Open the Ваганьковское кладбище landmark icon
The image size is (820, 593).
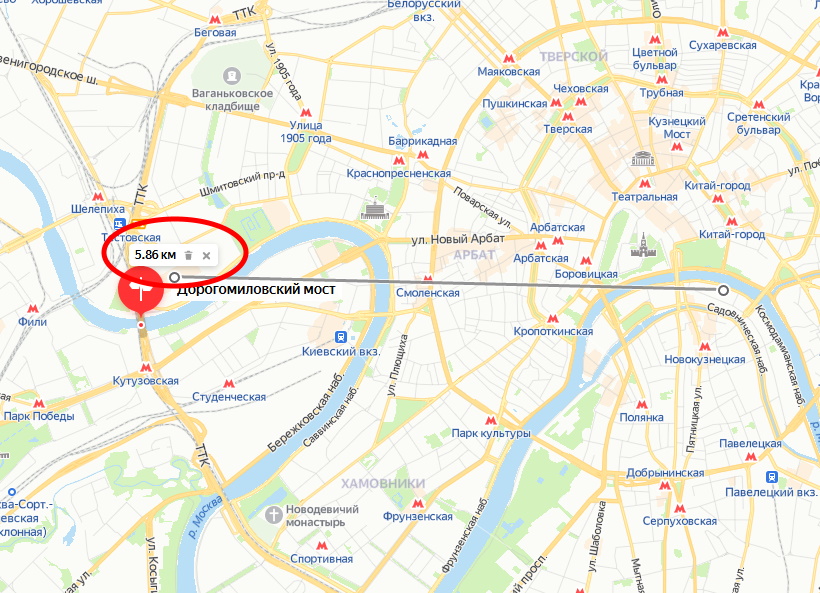coord(232,76)
